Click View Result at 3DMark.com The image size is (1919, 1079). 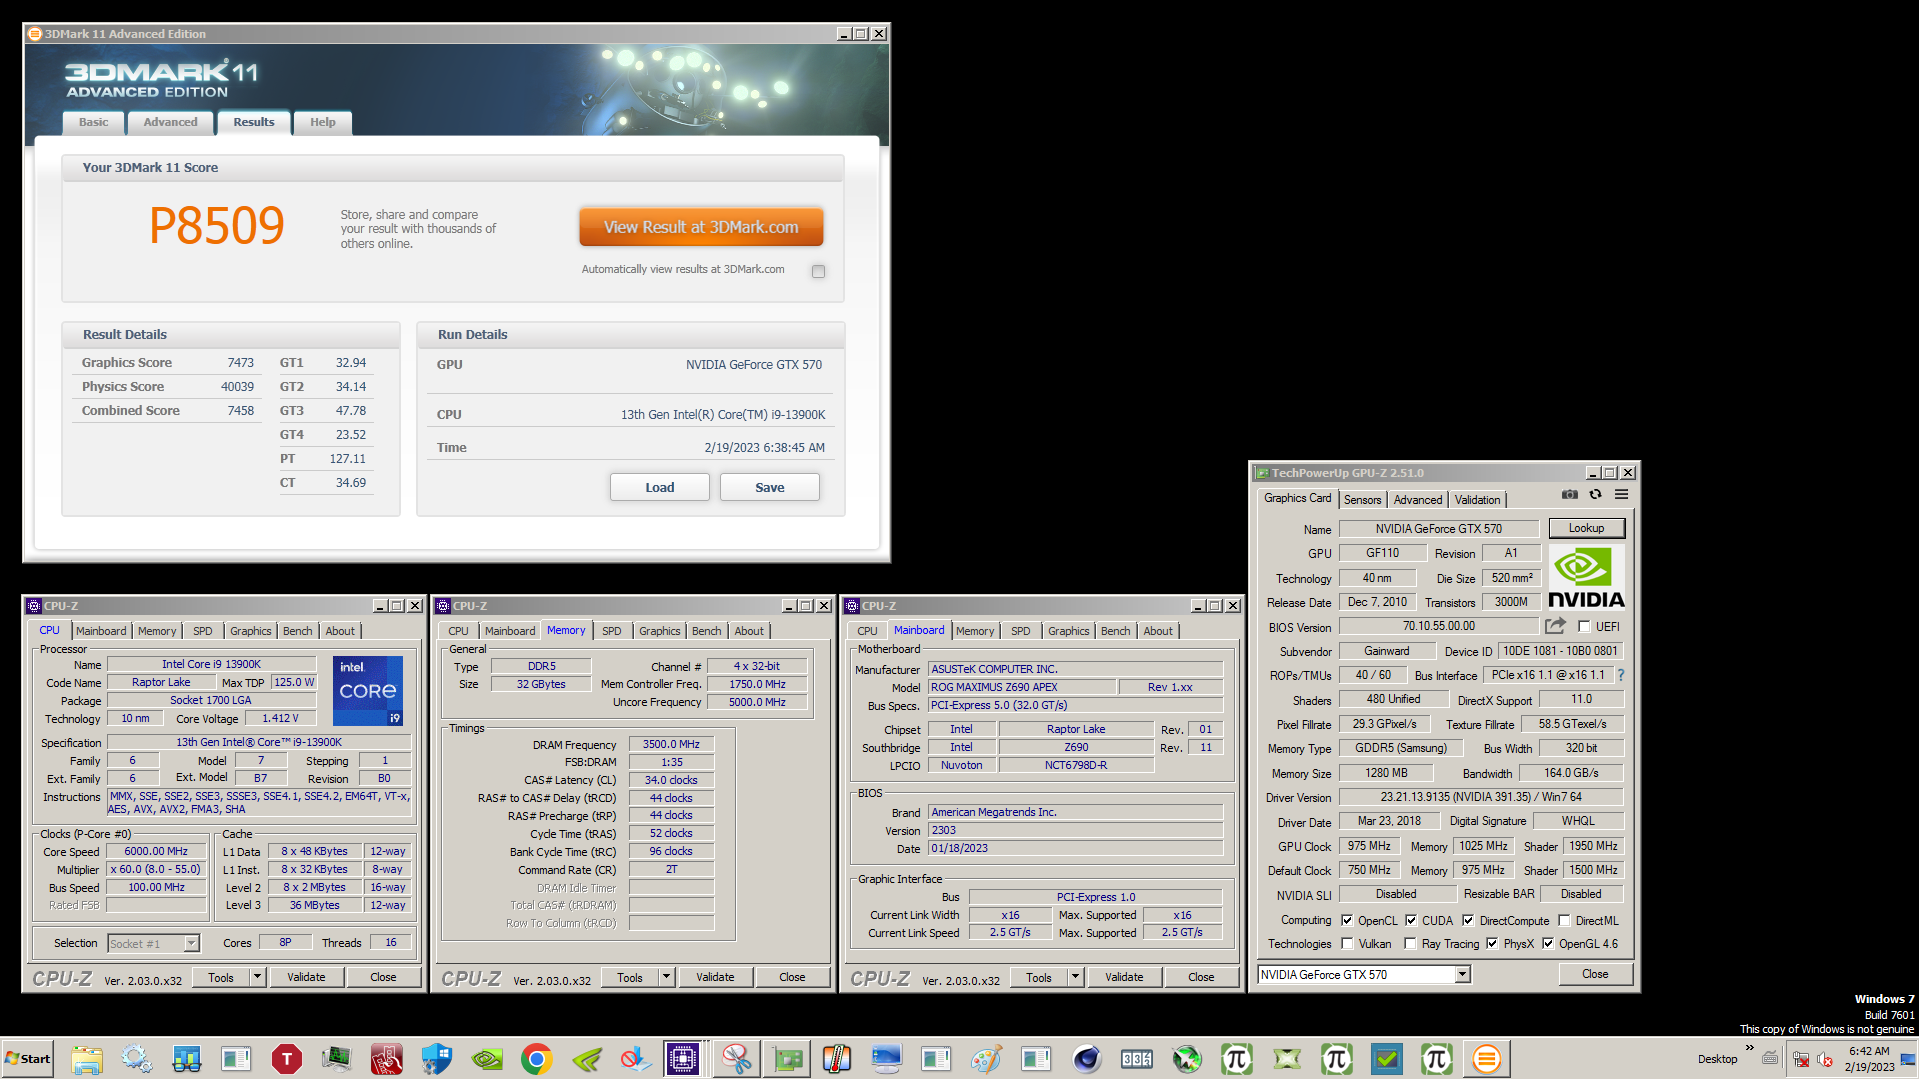[701, 227]
